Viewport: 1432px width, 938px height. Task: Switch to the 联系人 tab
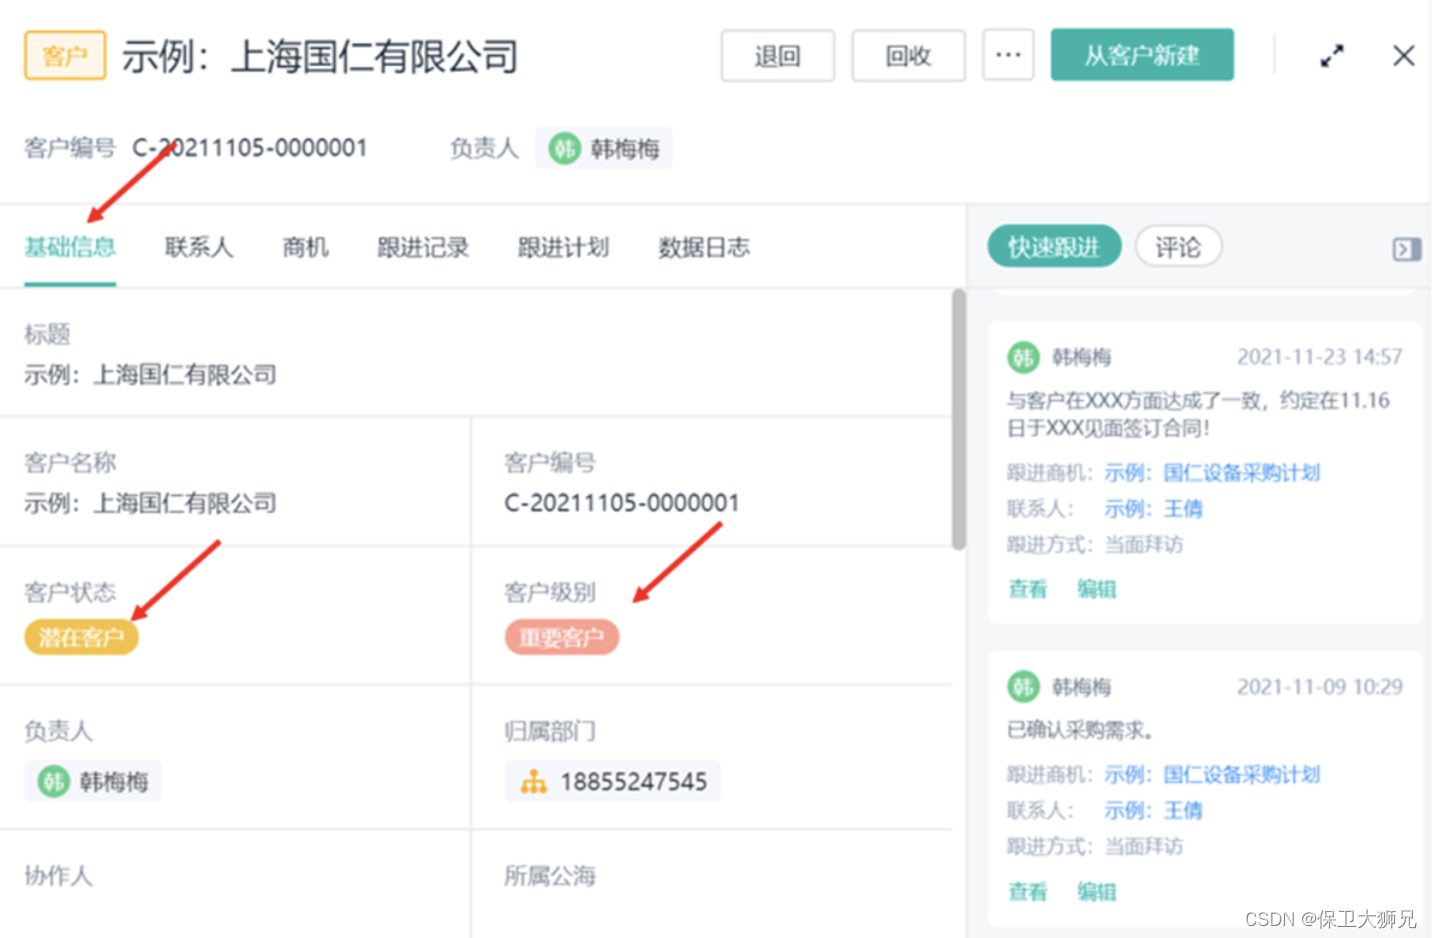pos(199,247)
